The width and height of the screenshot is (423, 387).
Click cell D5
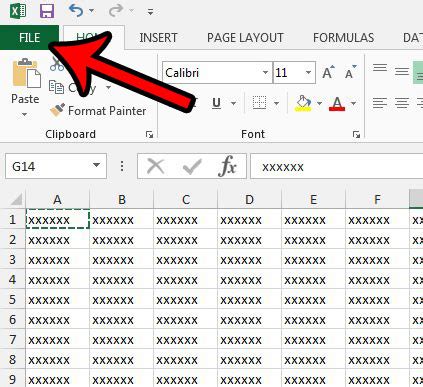coord(249,299)
